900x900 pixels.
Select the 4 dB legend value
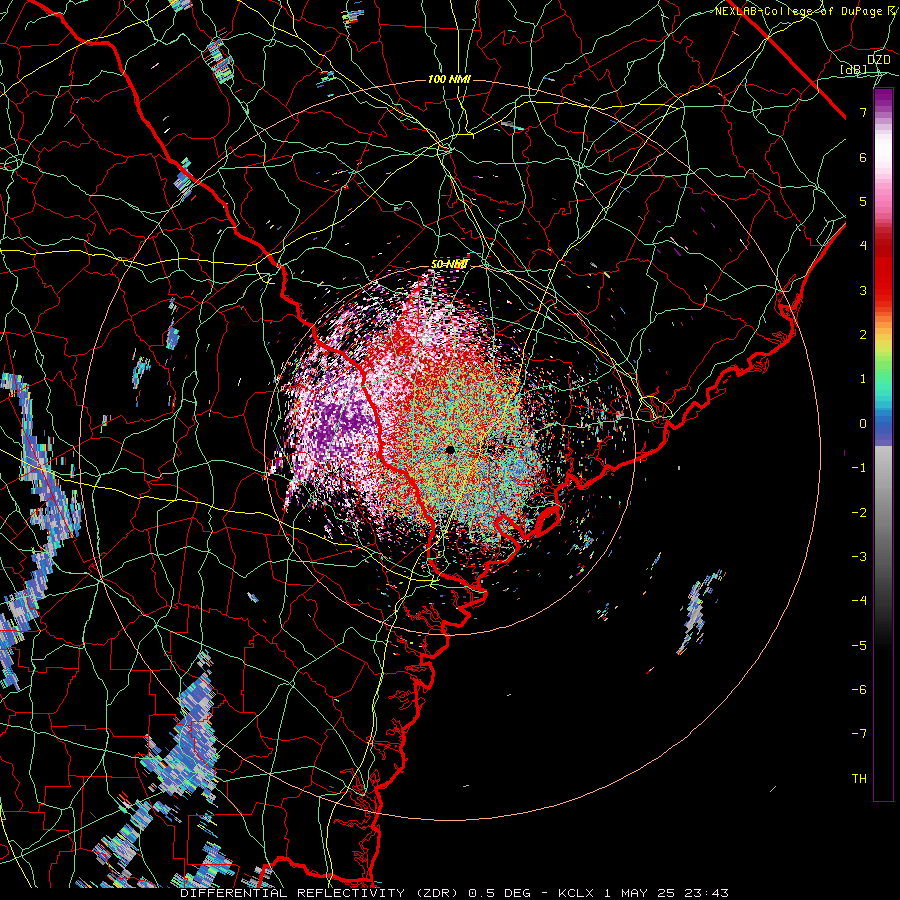(x=863, y=246)
